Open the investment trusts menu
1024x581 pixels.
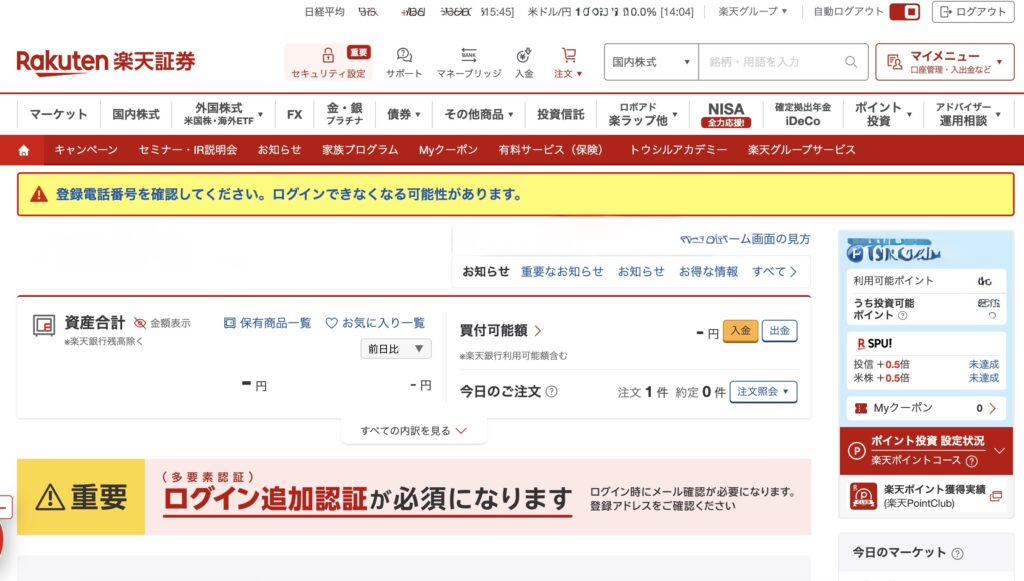(560, 114)
